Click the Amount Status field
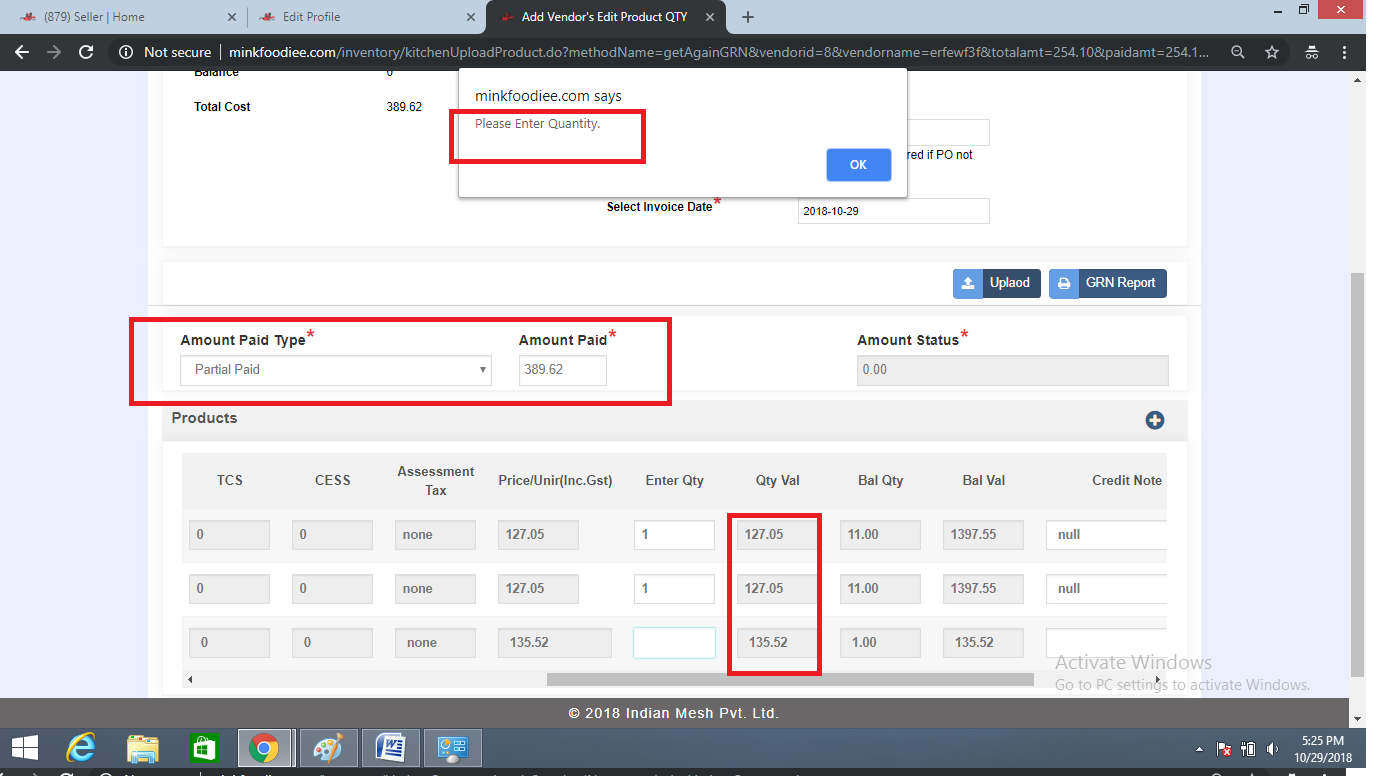 (1012, 370)
